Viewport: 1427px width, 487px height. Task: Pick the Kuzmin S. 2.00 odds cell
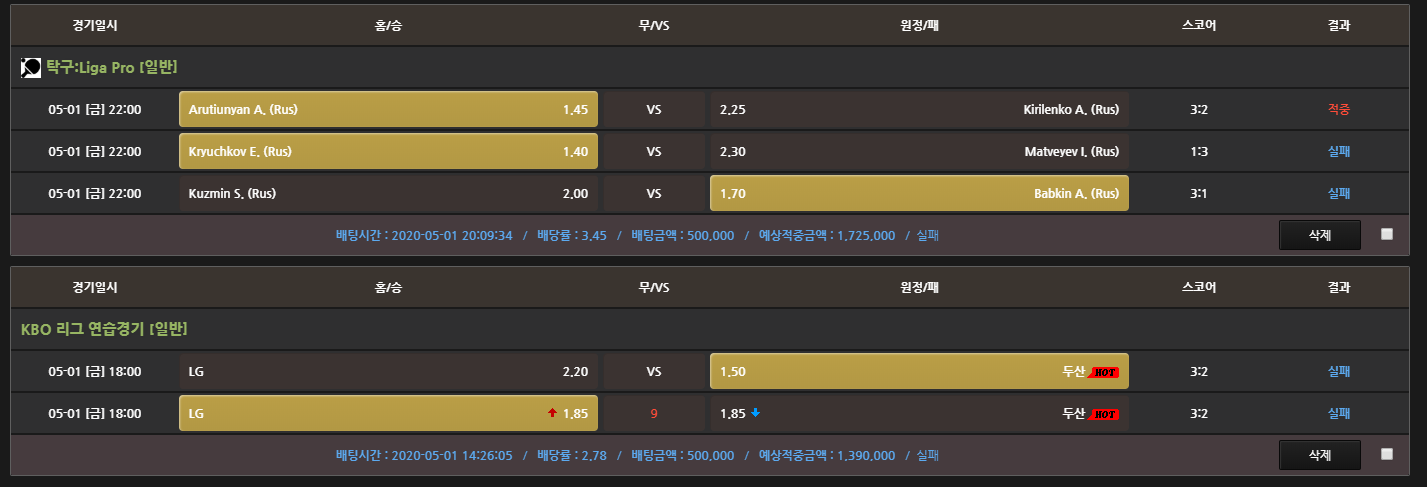tap(388, 193)
